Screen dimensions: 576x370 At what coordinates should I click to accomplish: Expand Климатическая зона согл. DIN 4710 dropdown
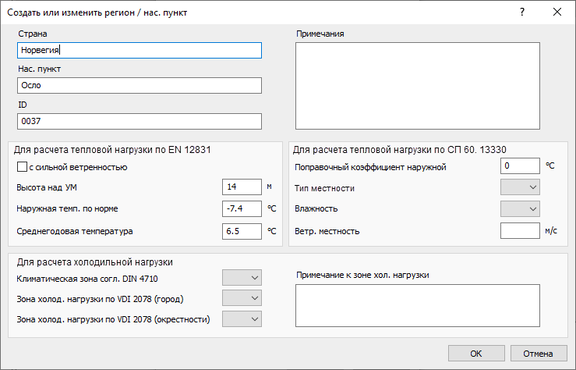(x=242, y=278)
